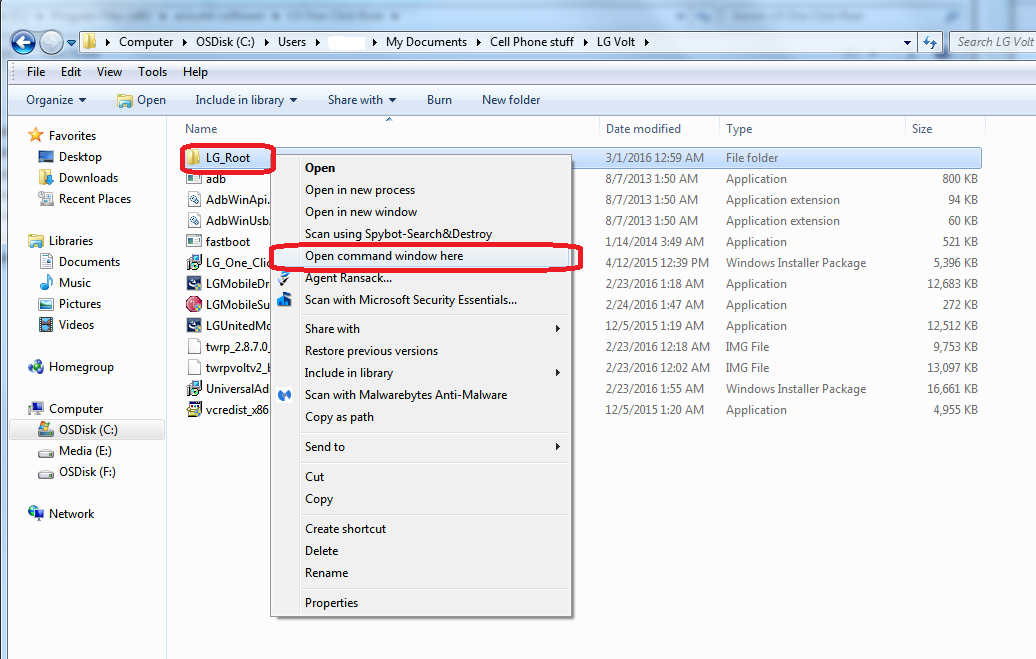Screen dimensions: 1036x659
Task: Select LGMobileDr application icon
Action: pos(194,284)
